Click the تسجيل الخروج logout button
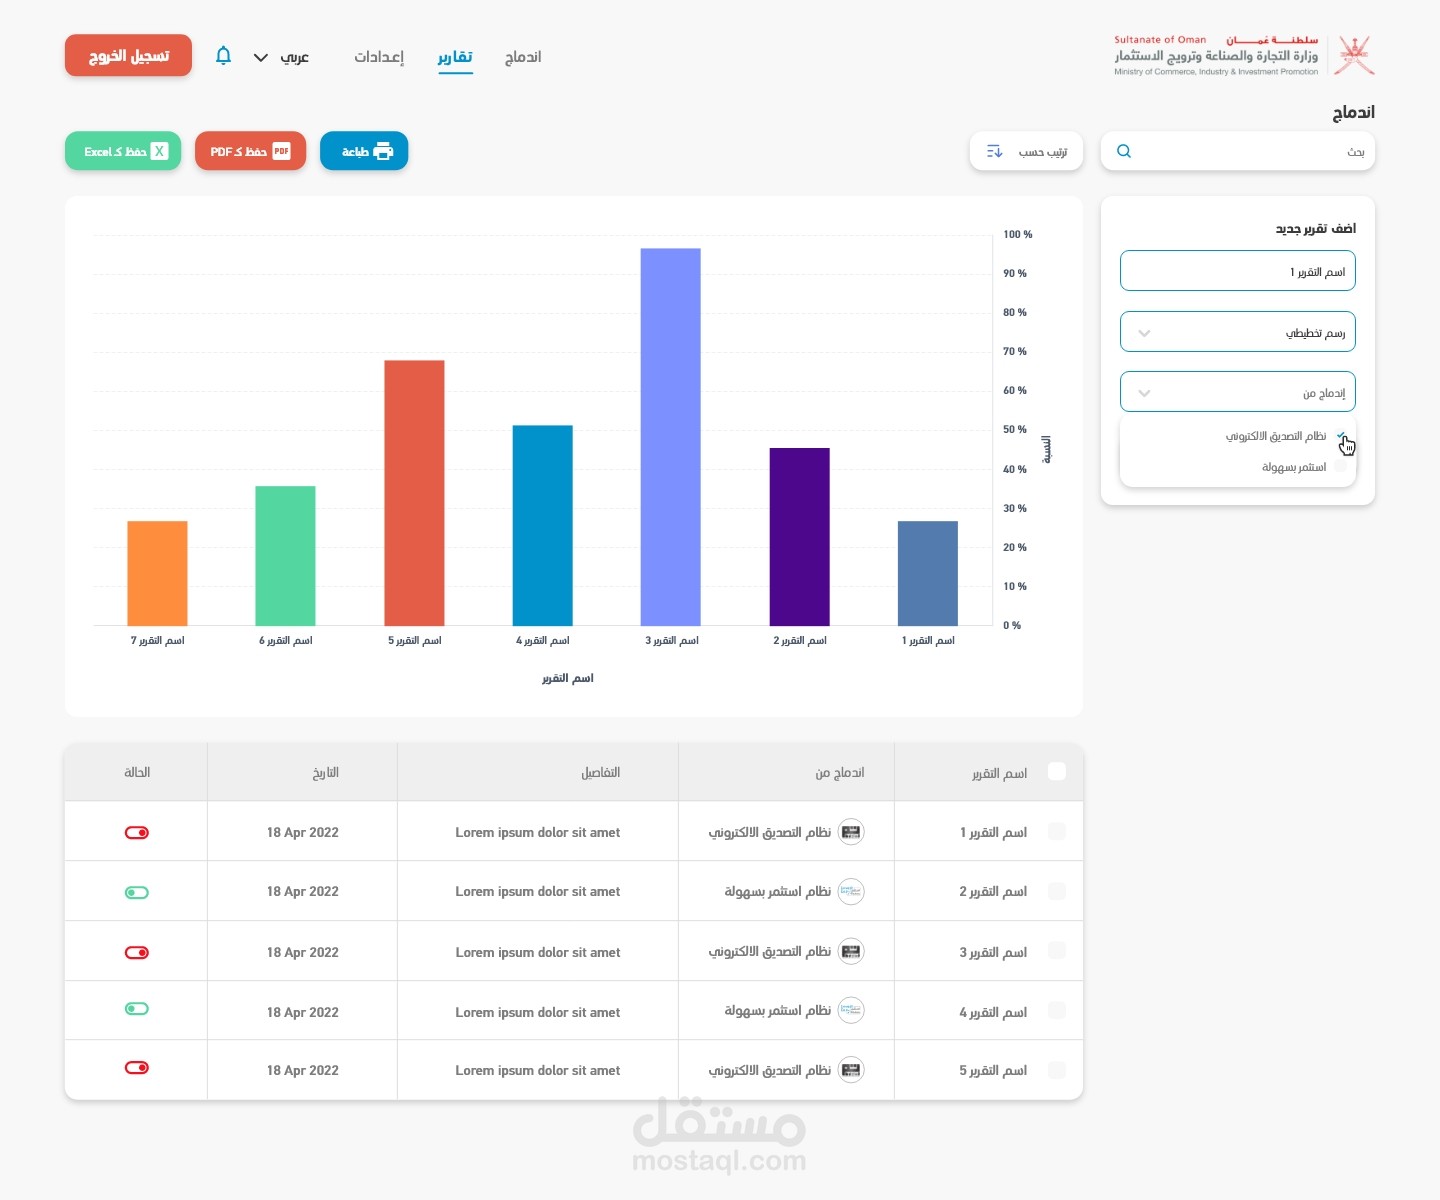1440x1200 pixels. (x=128, y=56)
